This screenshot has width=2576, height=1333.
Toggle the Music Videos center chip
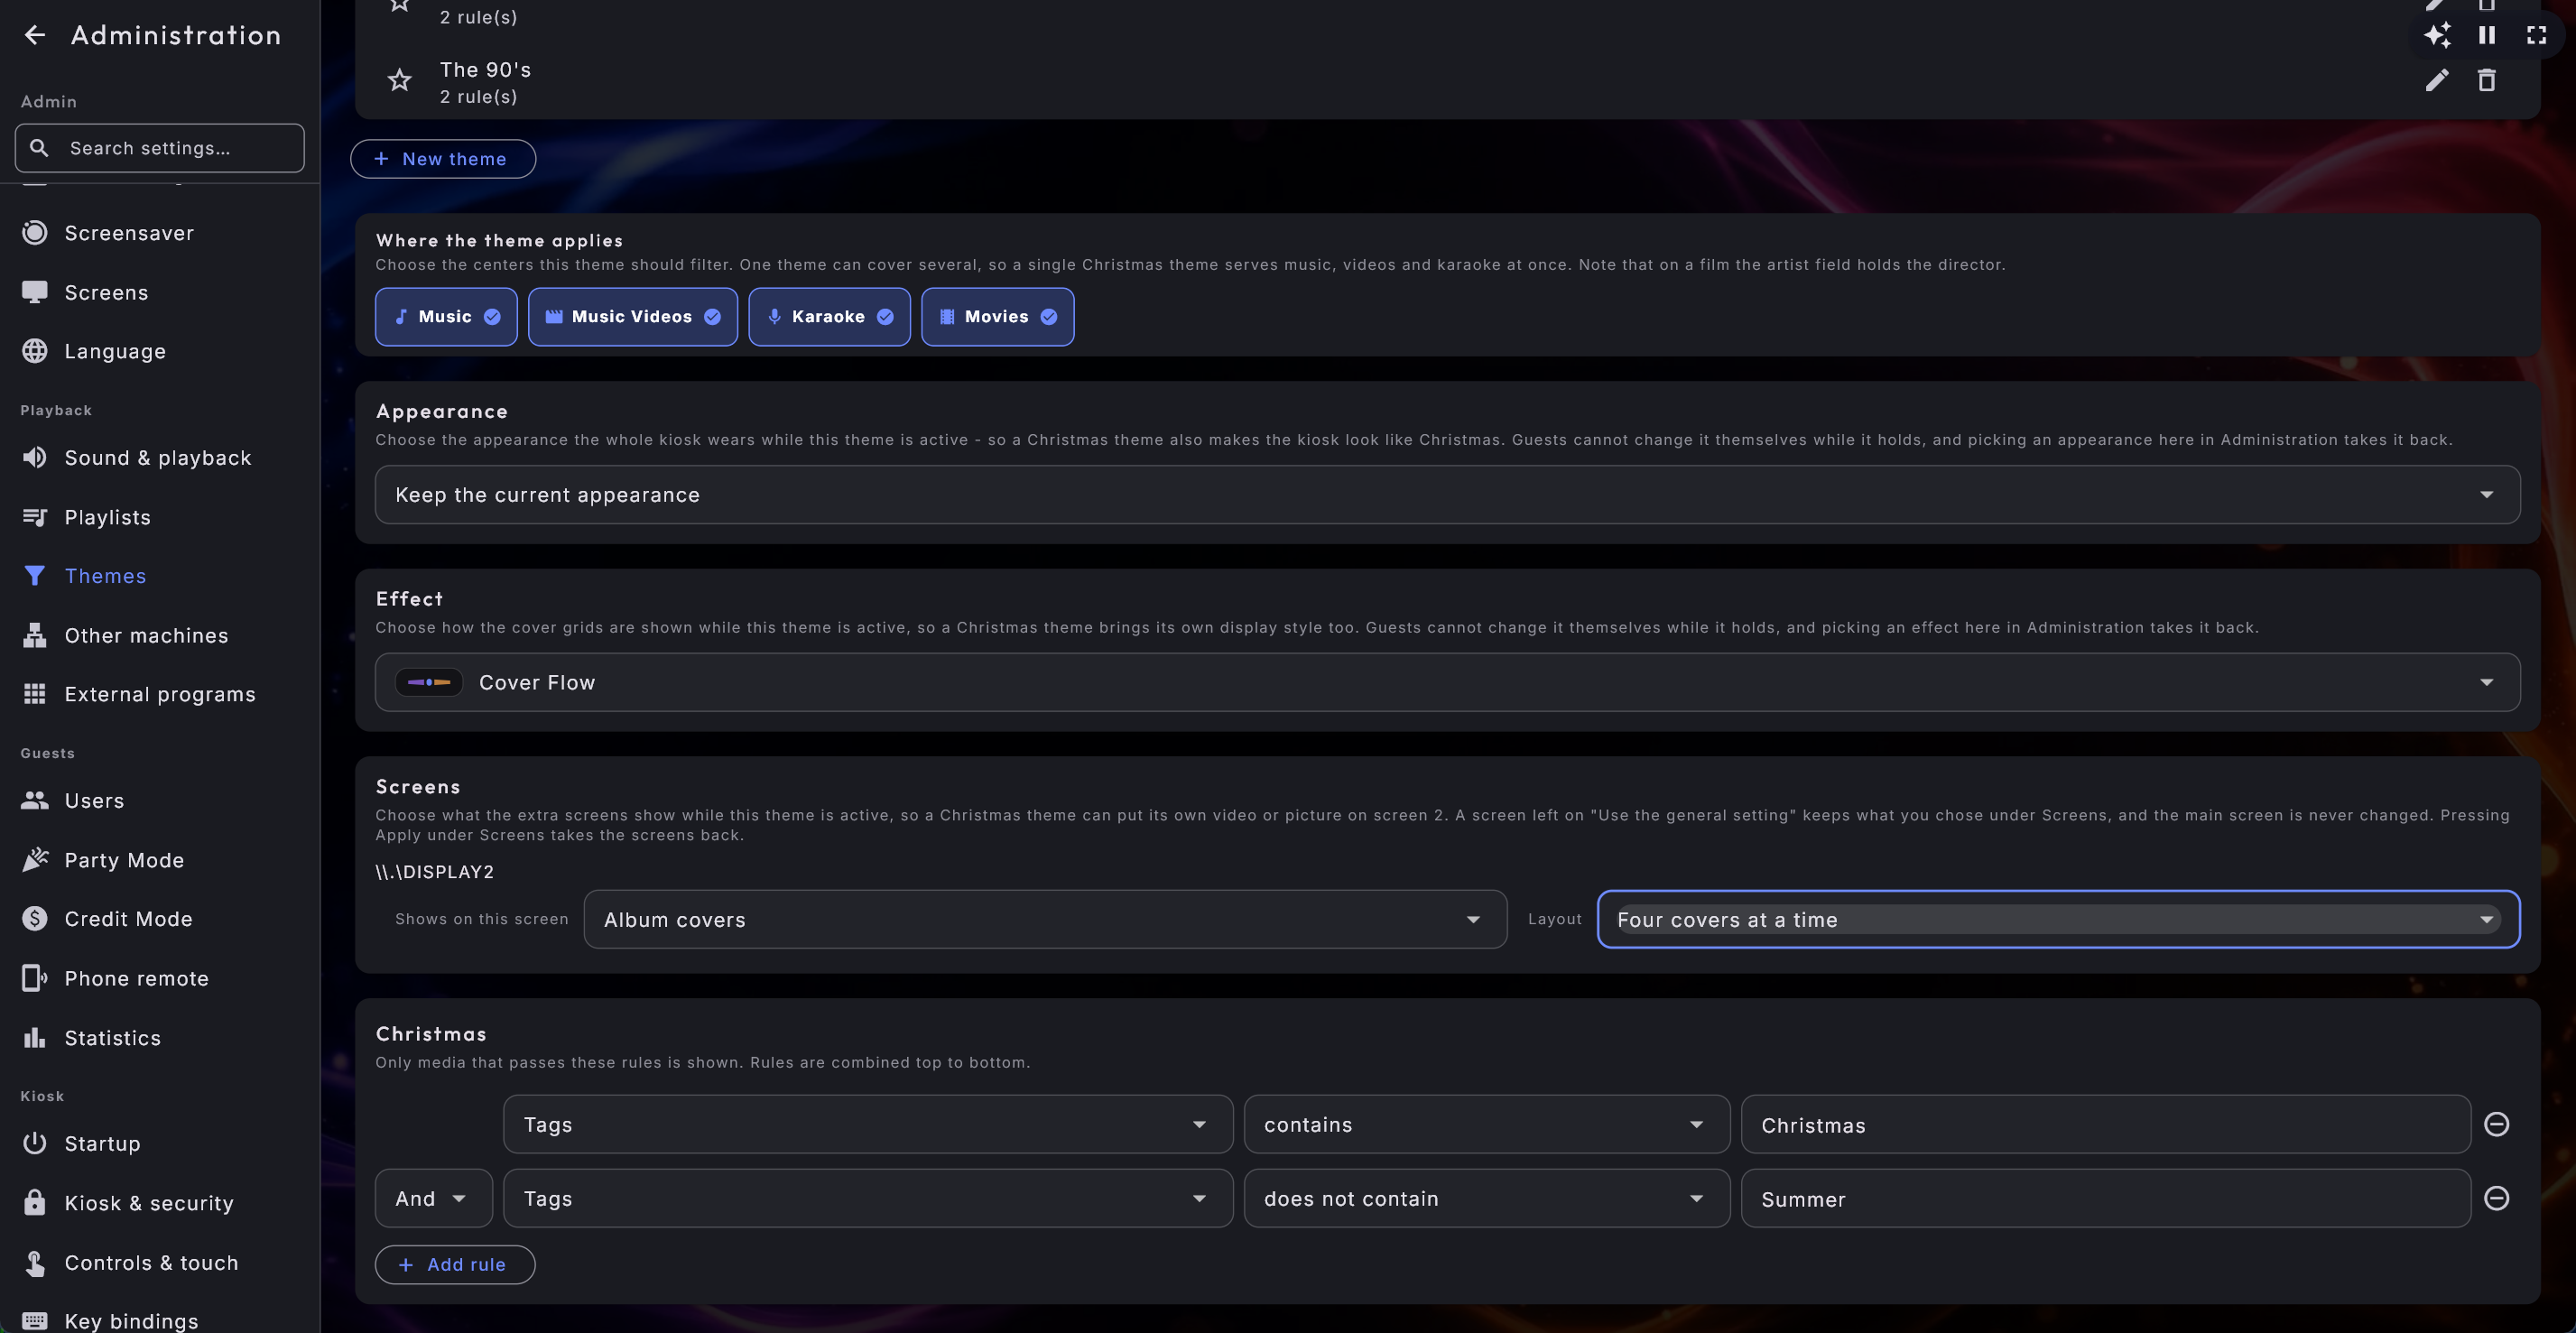(x=633, y=317)
